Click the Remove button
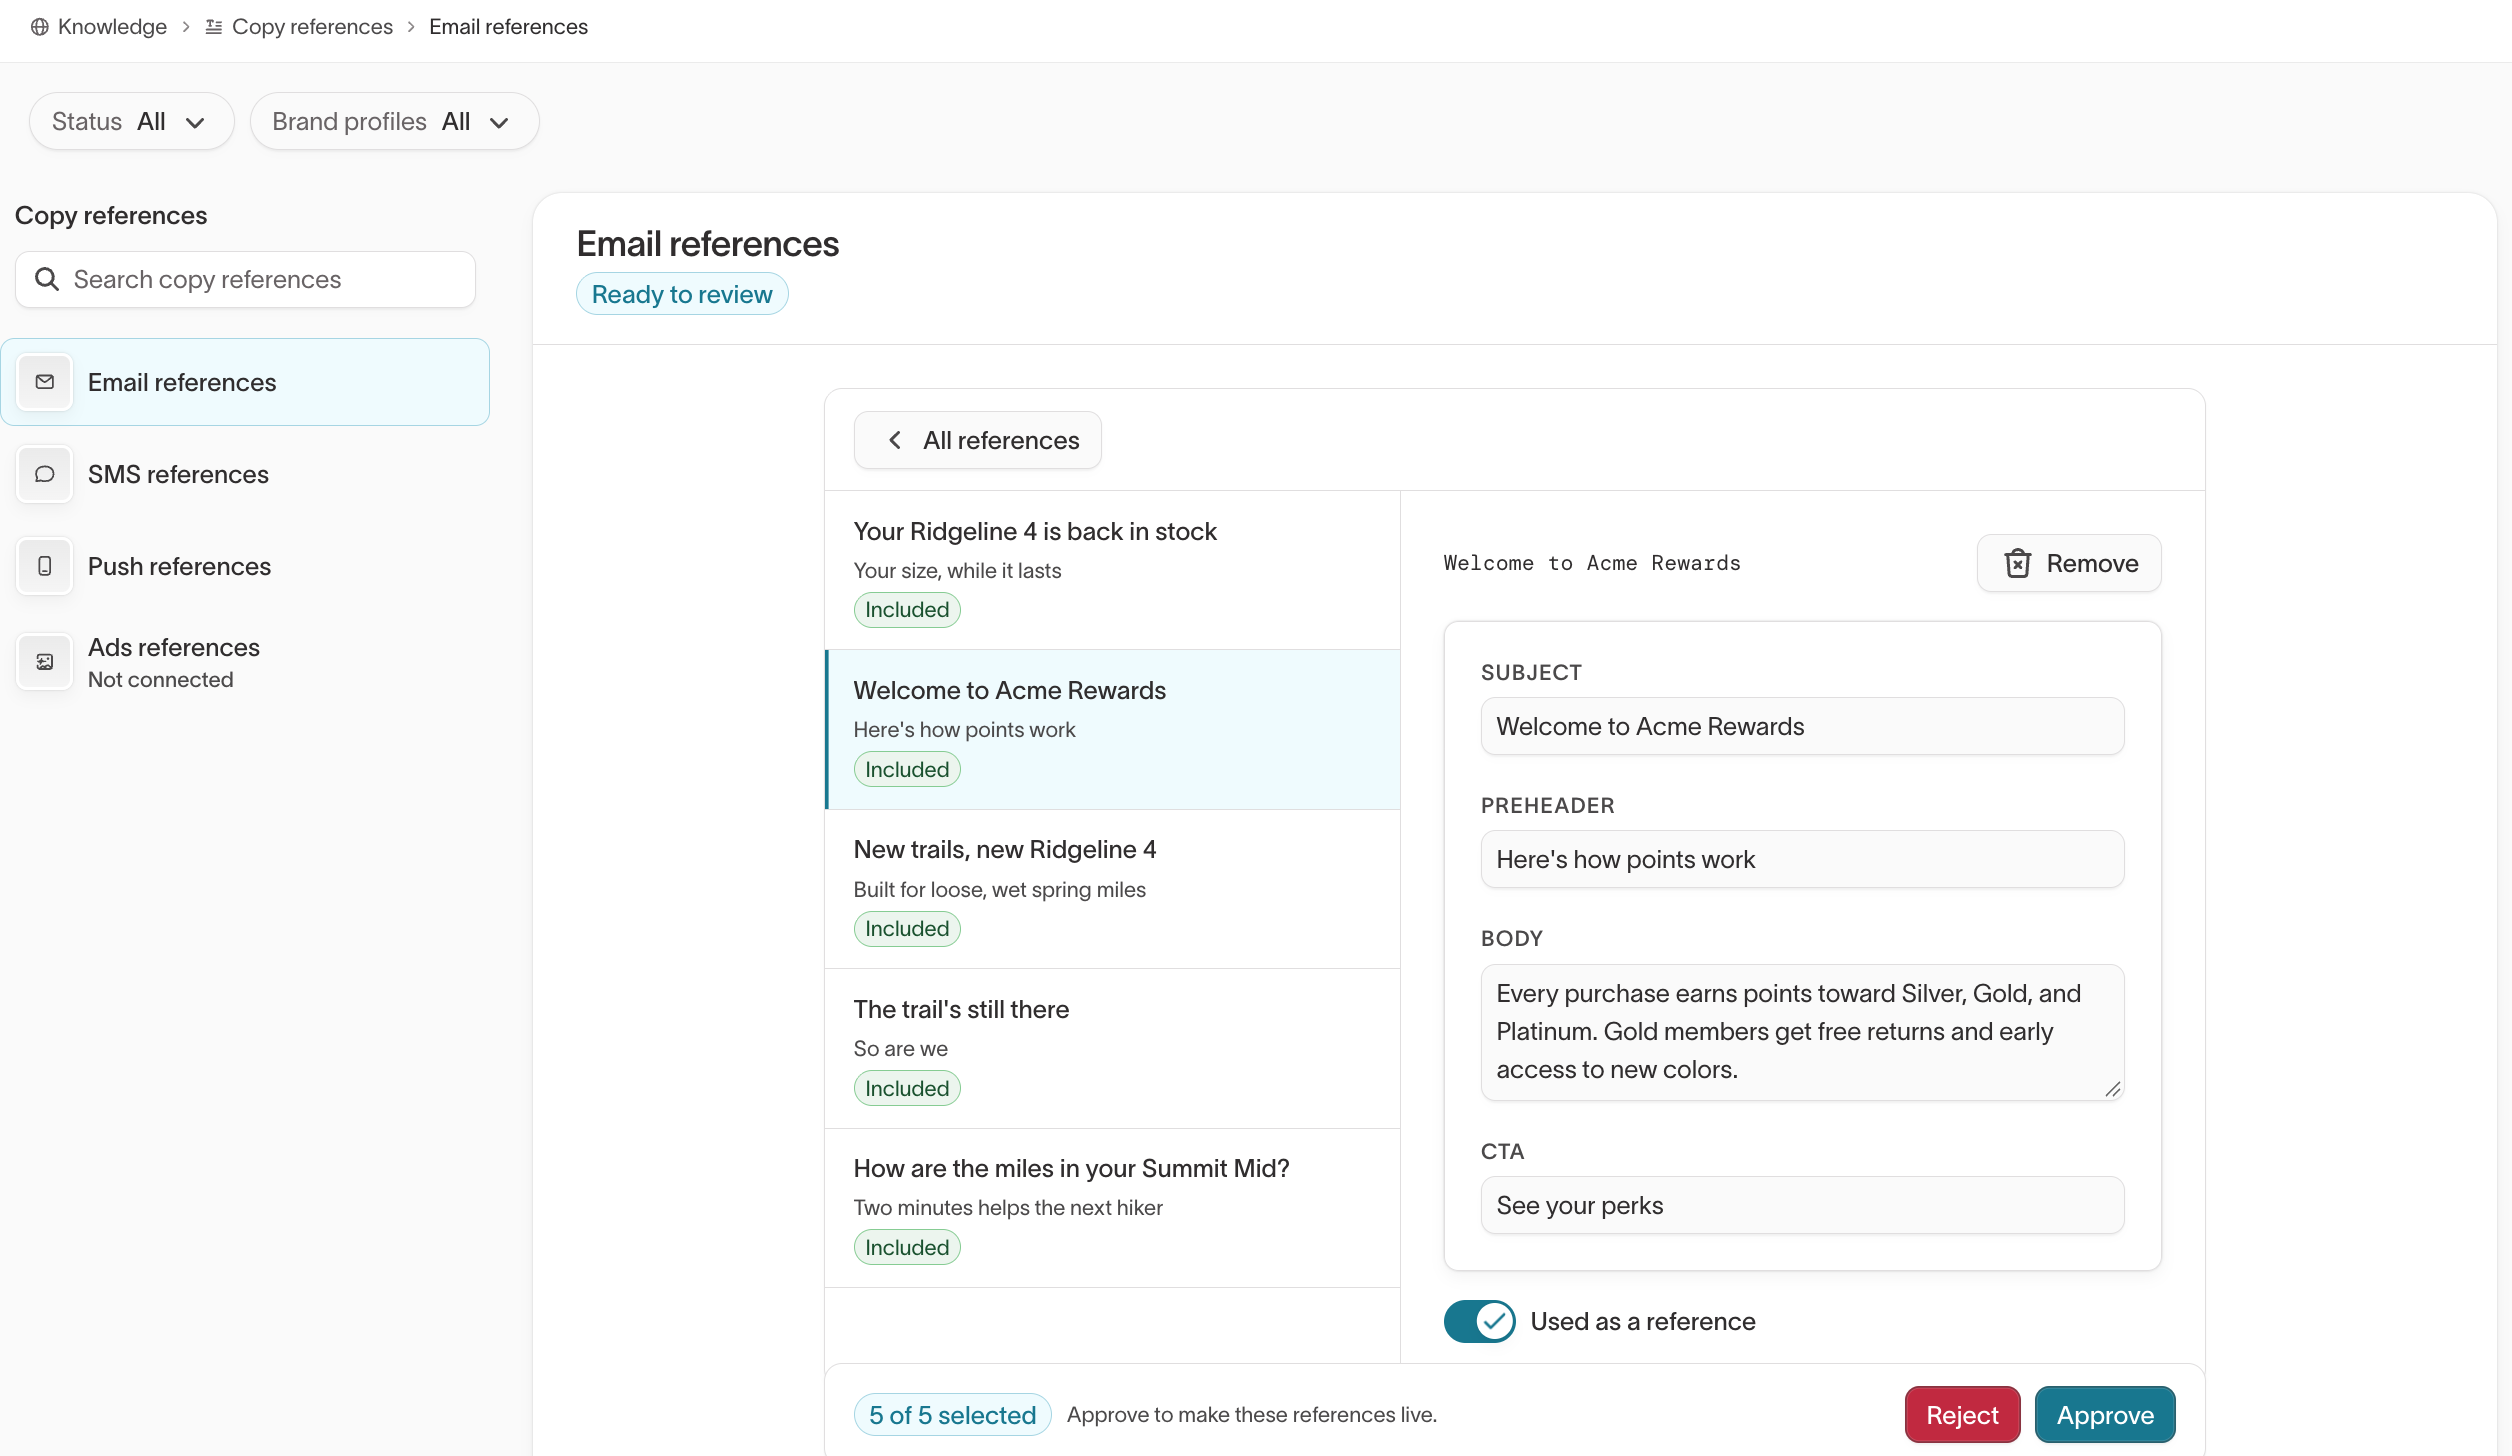The image size is (2512, 1456). [2069, 563]
